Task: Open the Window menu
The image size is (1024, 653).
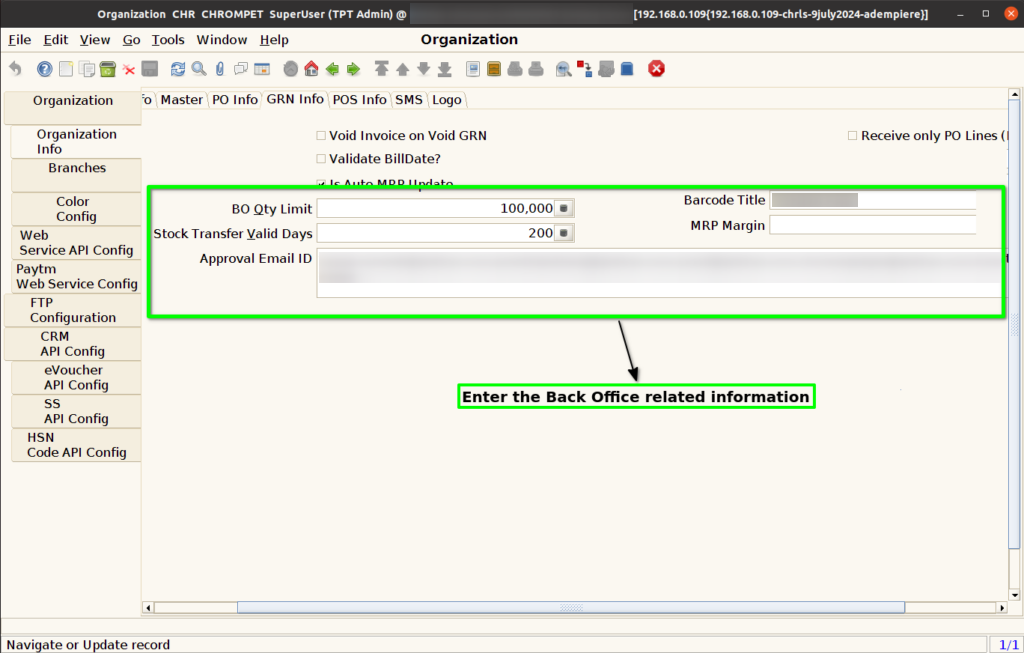Action: (x=222, y=40)
